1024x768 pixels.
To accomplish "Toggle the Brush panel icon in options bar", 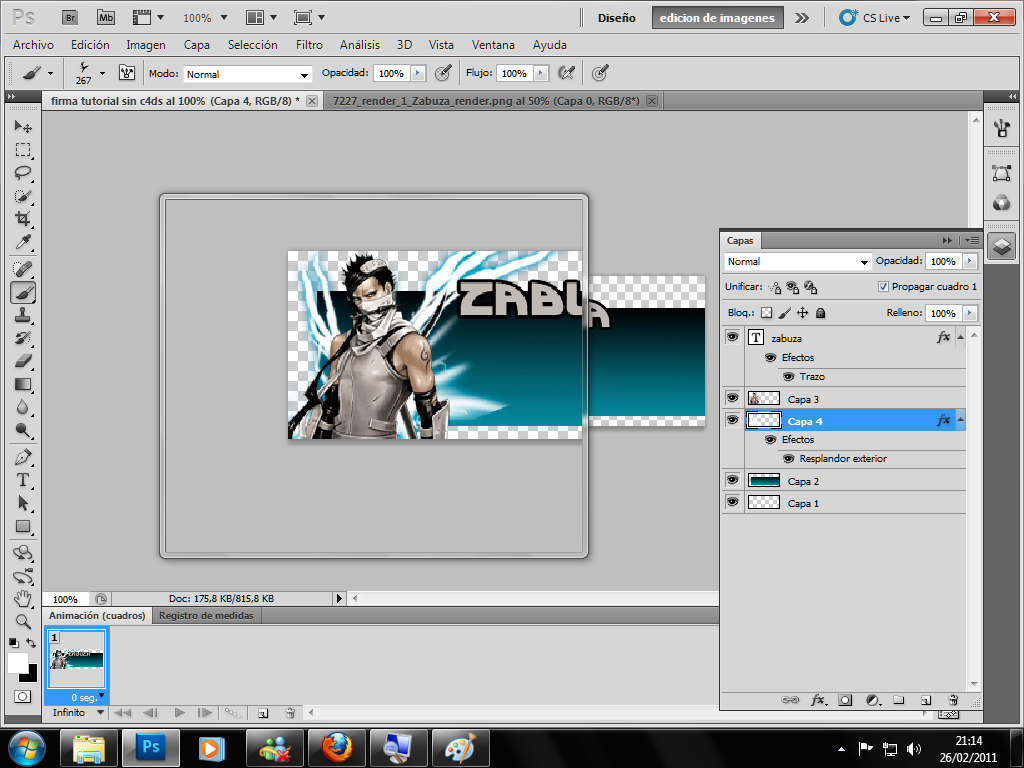I will pos(127,72).
